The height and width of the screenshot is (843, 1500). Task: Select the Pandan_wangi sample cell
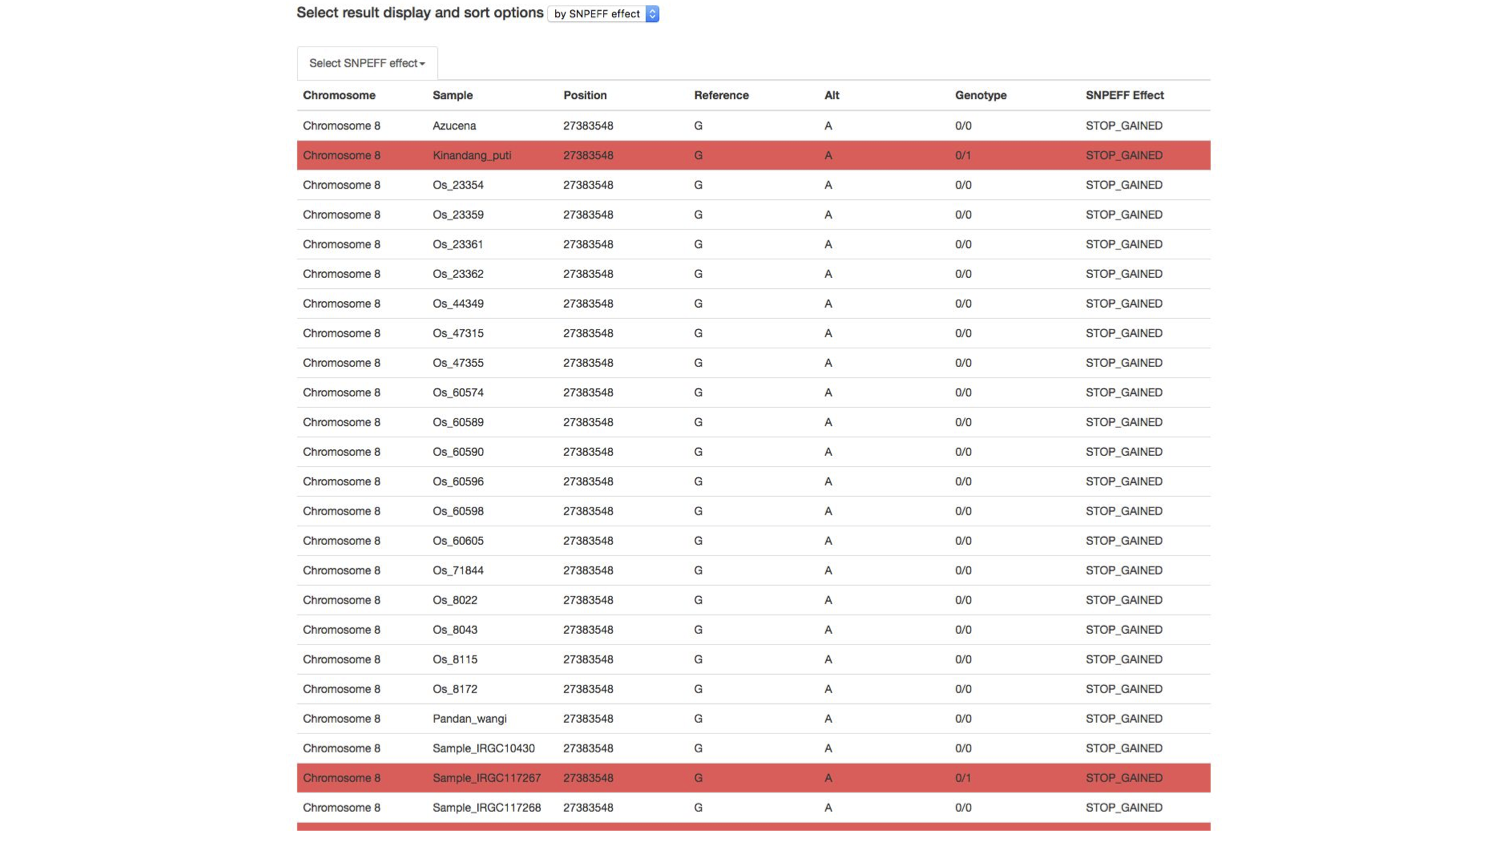tap(470, 719)
